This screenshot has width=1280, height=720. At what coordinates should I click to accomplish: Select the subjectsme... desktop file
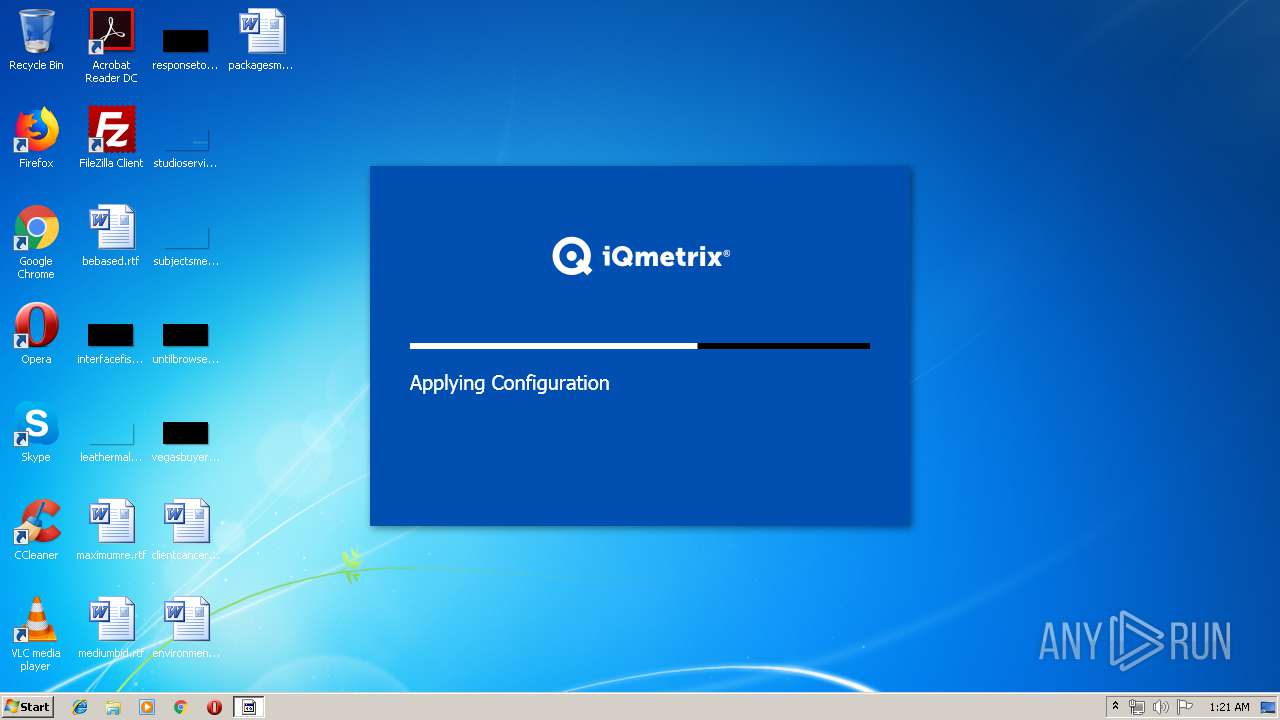185,245
